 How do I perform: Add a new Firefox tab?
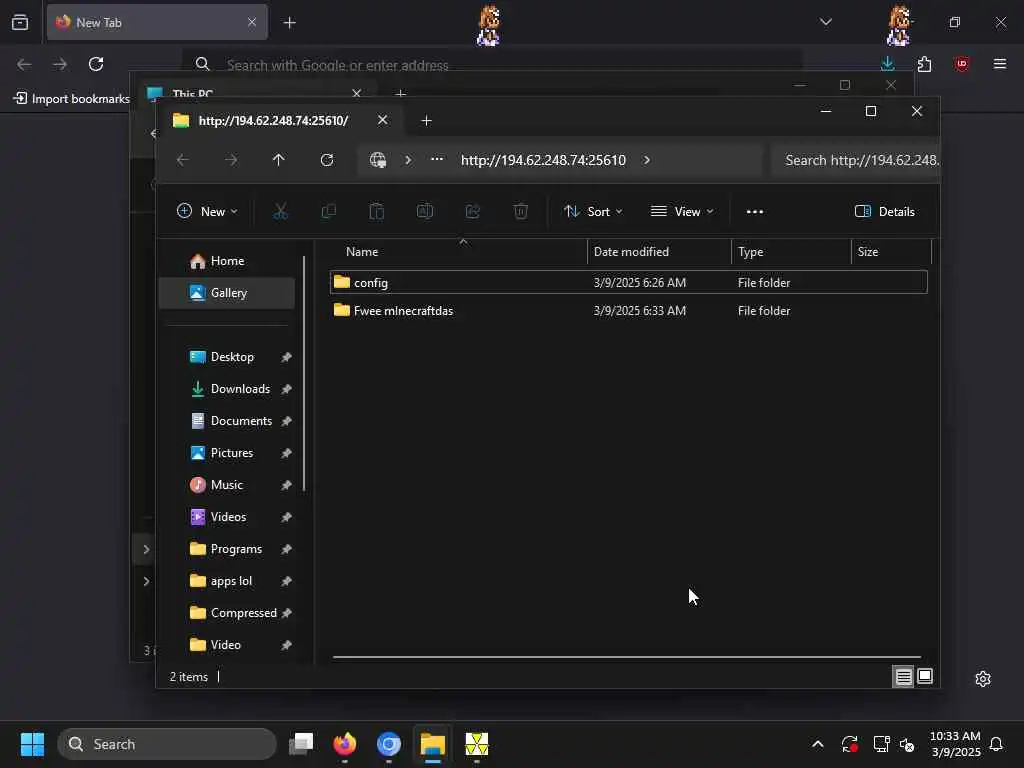tap(290, 23)
